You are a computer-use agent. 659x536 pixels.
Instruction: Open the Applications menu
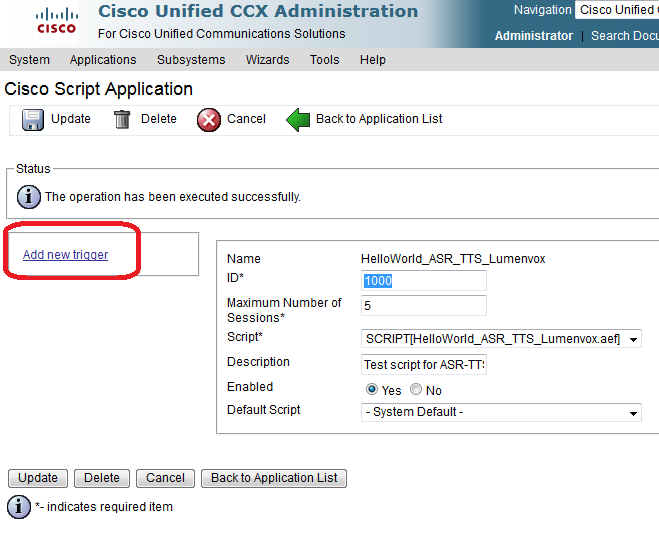(103, 60)
